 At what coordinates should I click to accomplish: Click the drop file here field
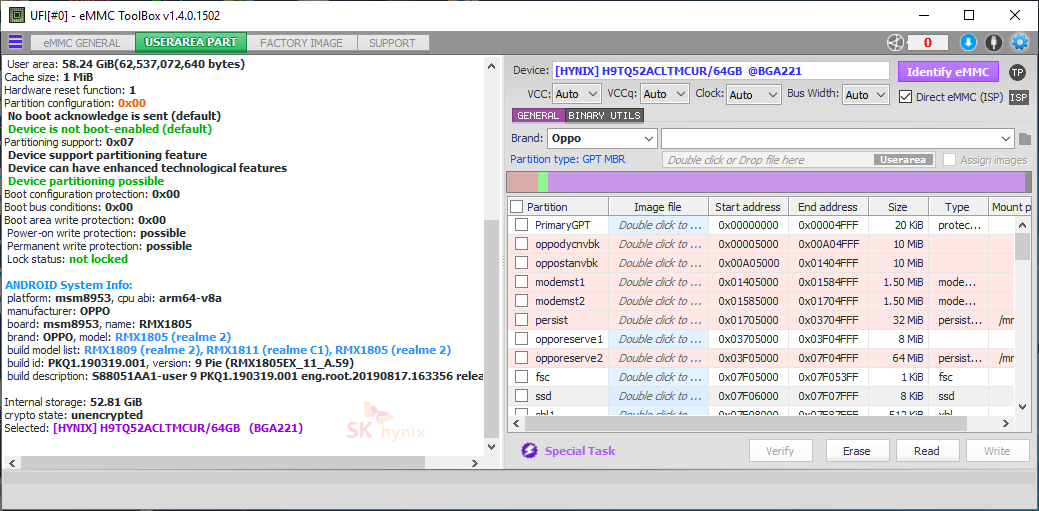click(800, 160)
